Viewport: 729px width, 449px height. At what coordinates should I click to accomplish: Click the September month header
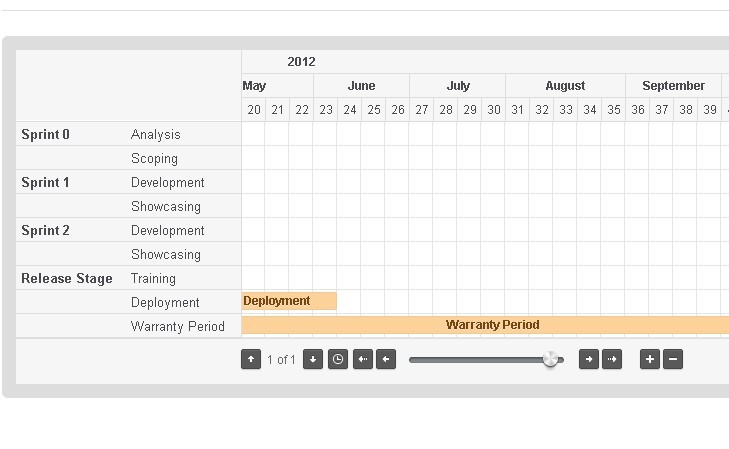[673, 86]
